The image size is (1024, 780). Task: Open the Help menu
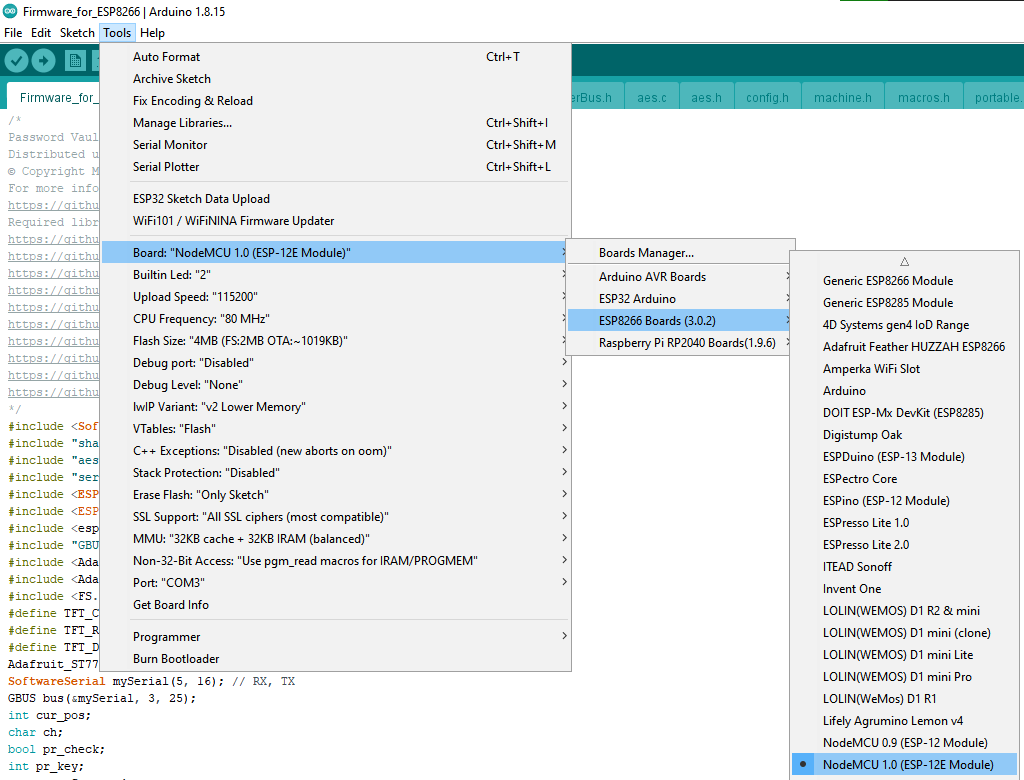coord(152,33)
